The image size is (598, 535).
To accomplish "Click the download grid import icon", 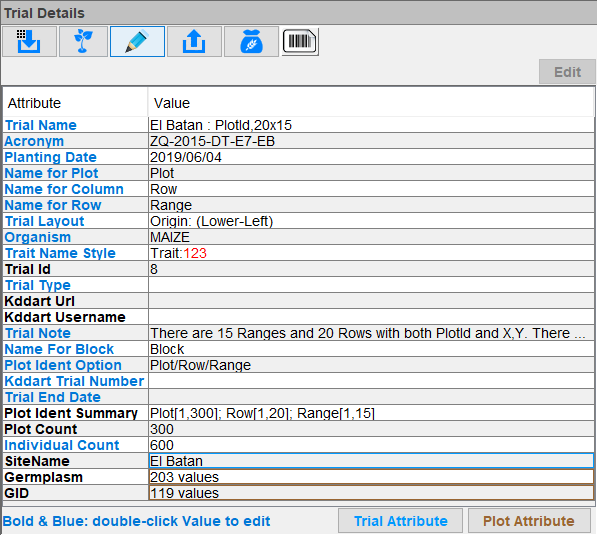I will tap(29, 42).
